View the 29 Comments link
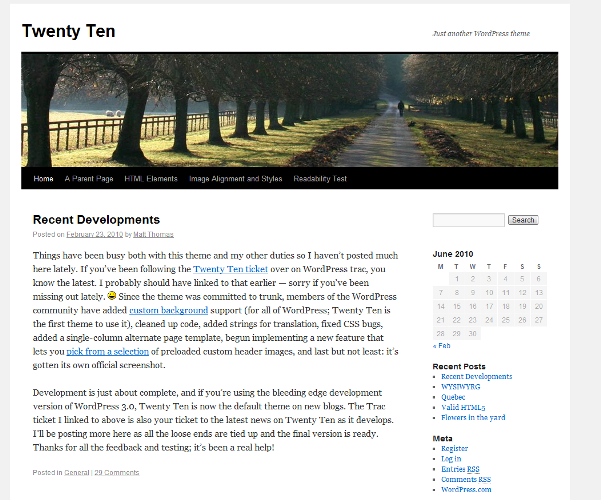 tap(117, 472)
